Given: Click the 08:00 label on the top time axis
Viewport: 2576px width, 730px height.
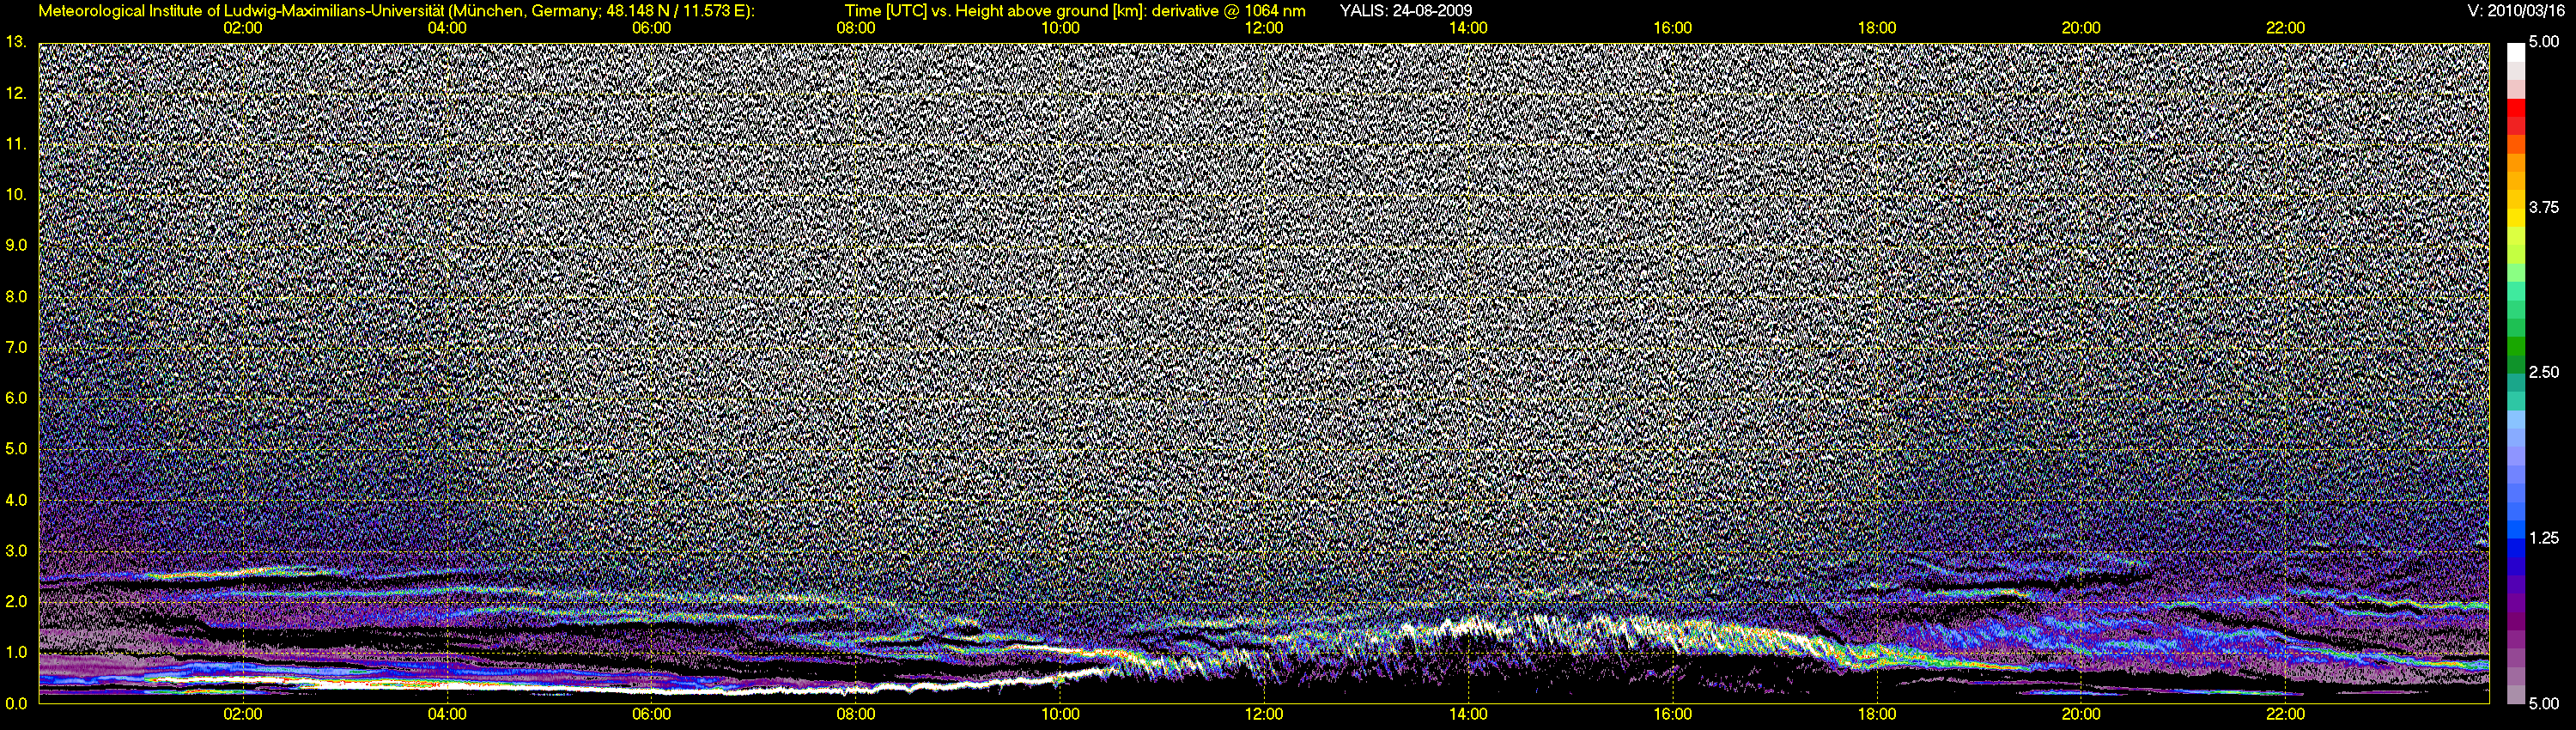Looking at the screenshot, I should pos(856,28).
